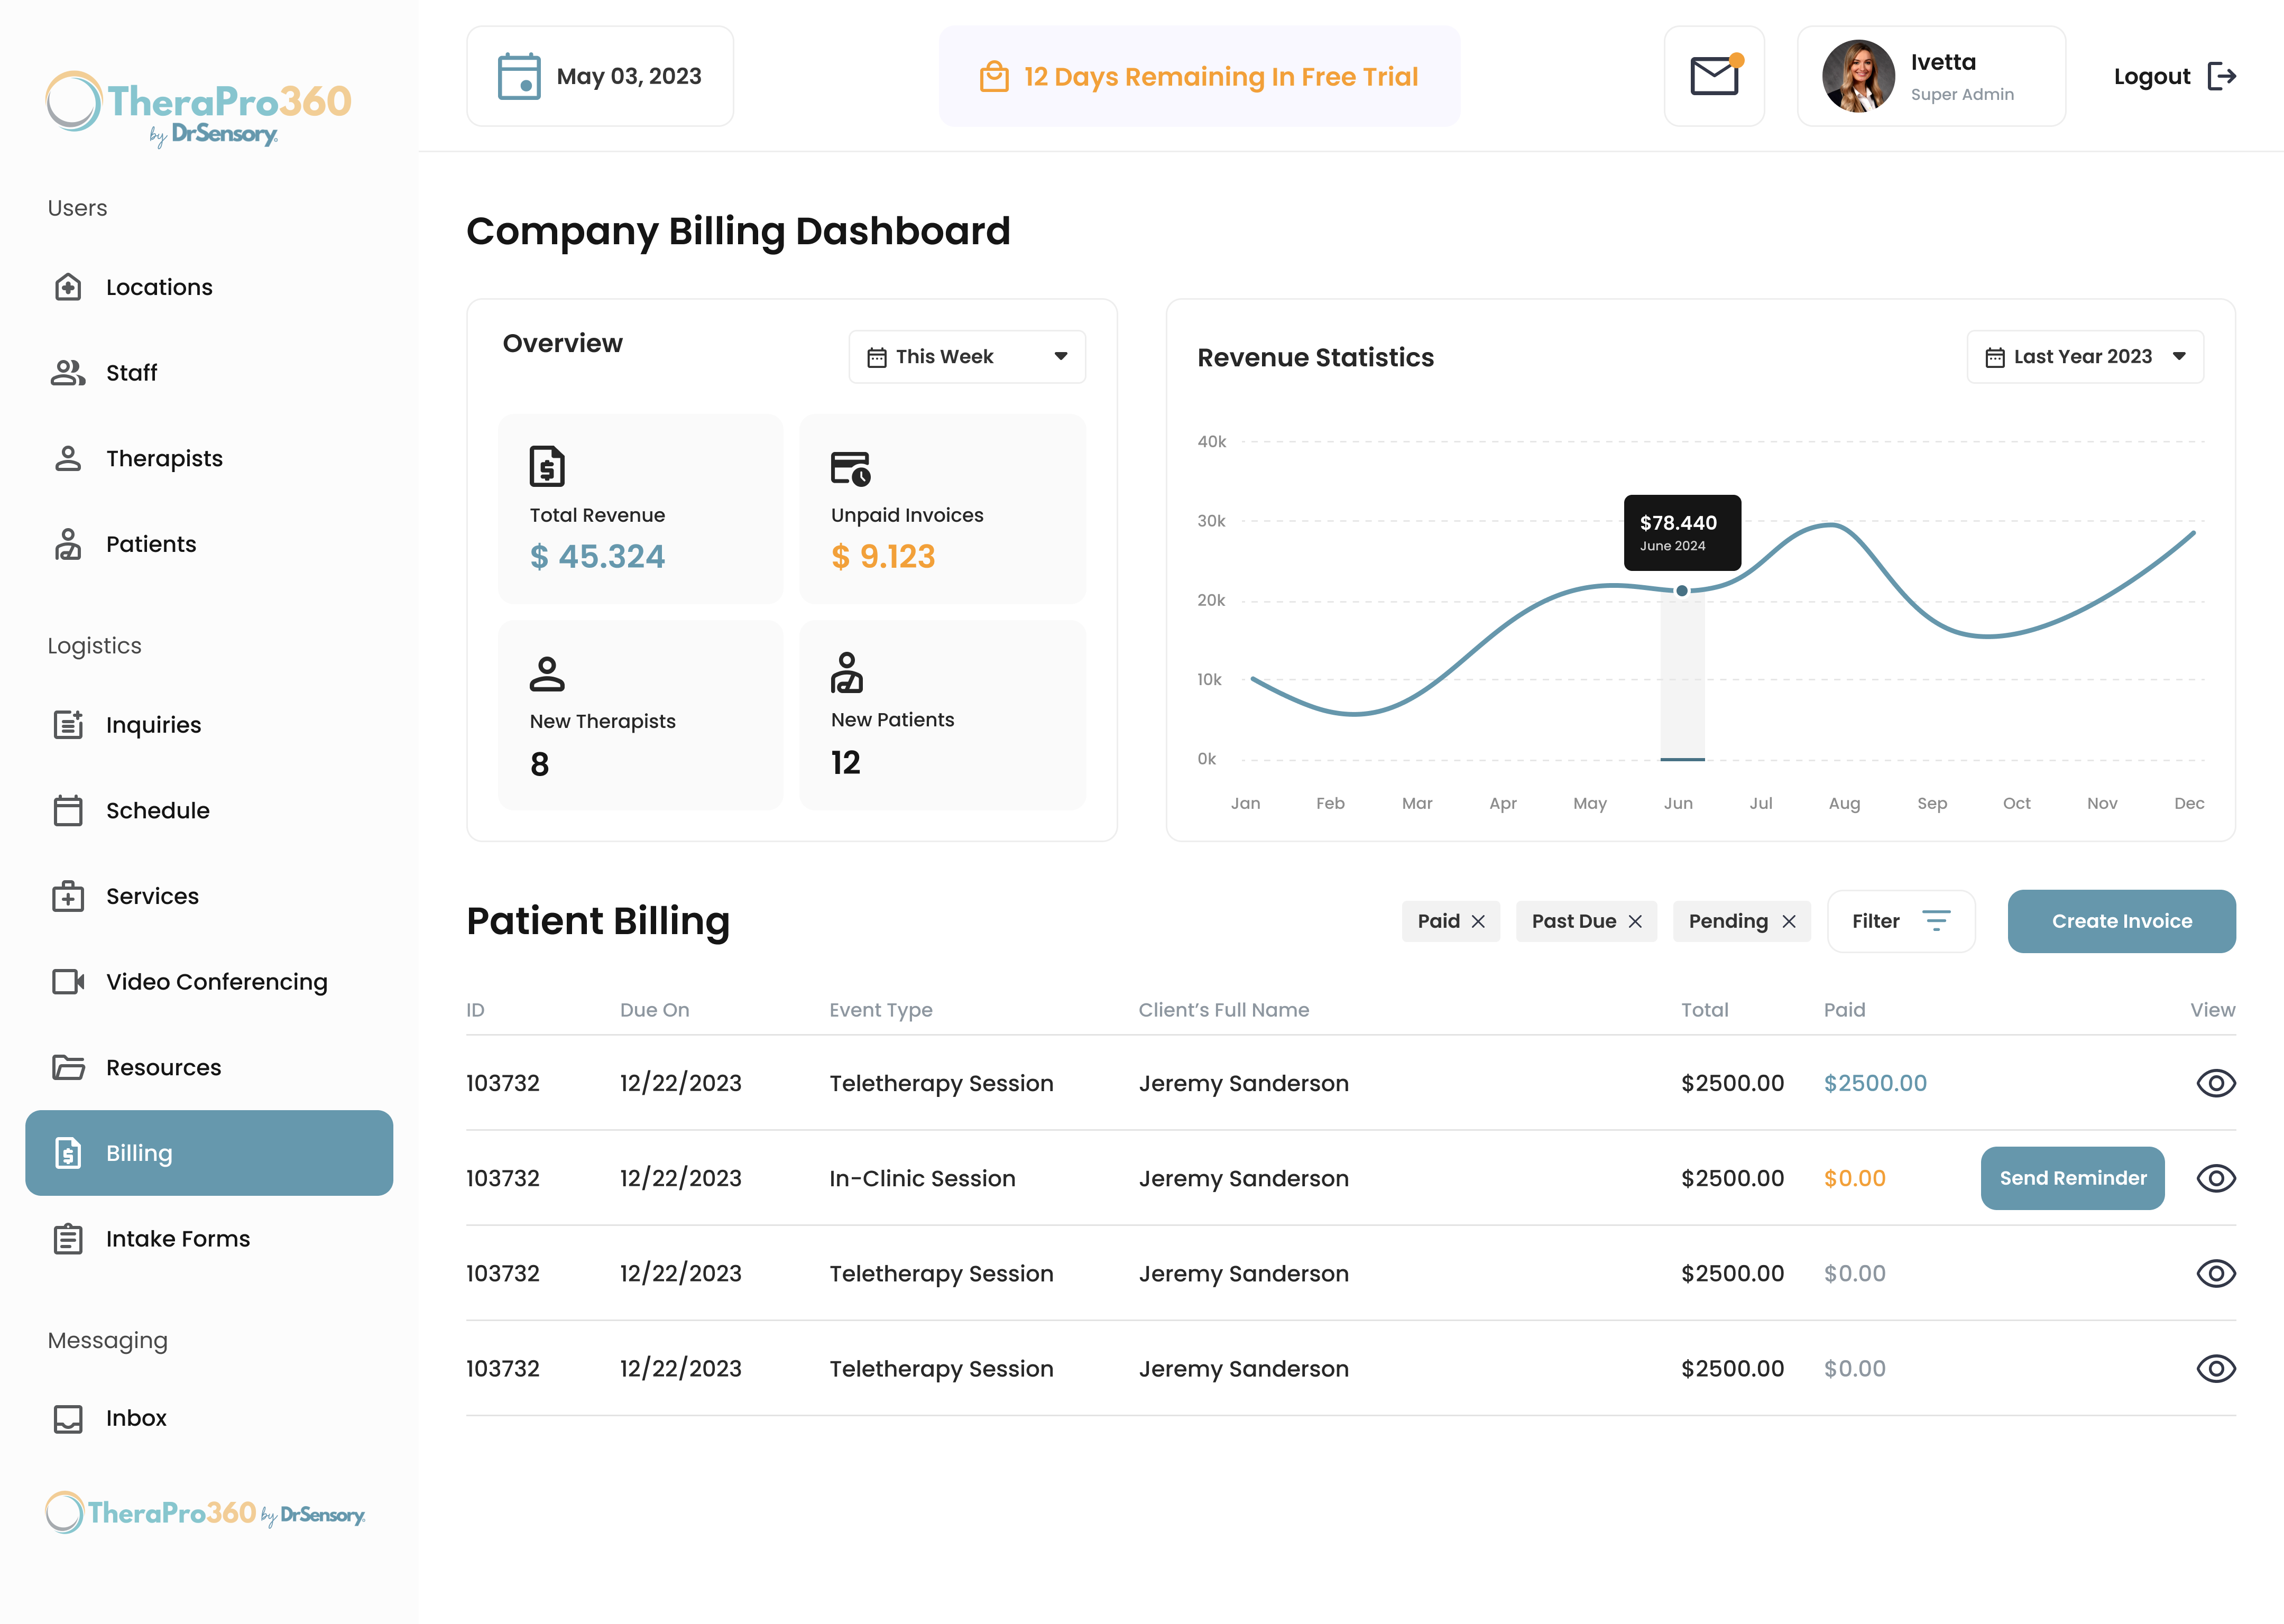Click calendar icon in Last Year 2023 selector
Screen dimensions: 2284x1624
(1995, 357)
